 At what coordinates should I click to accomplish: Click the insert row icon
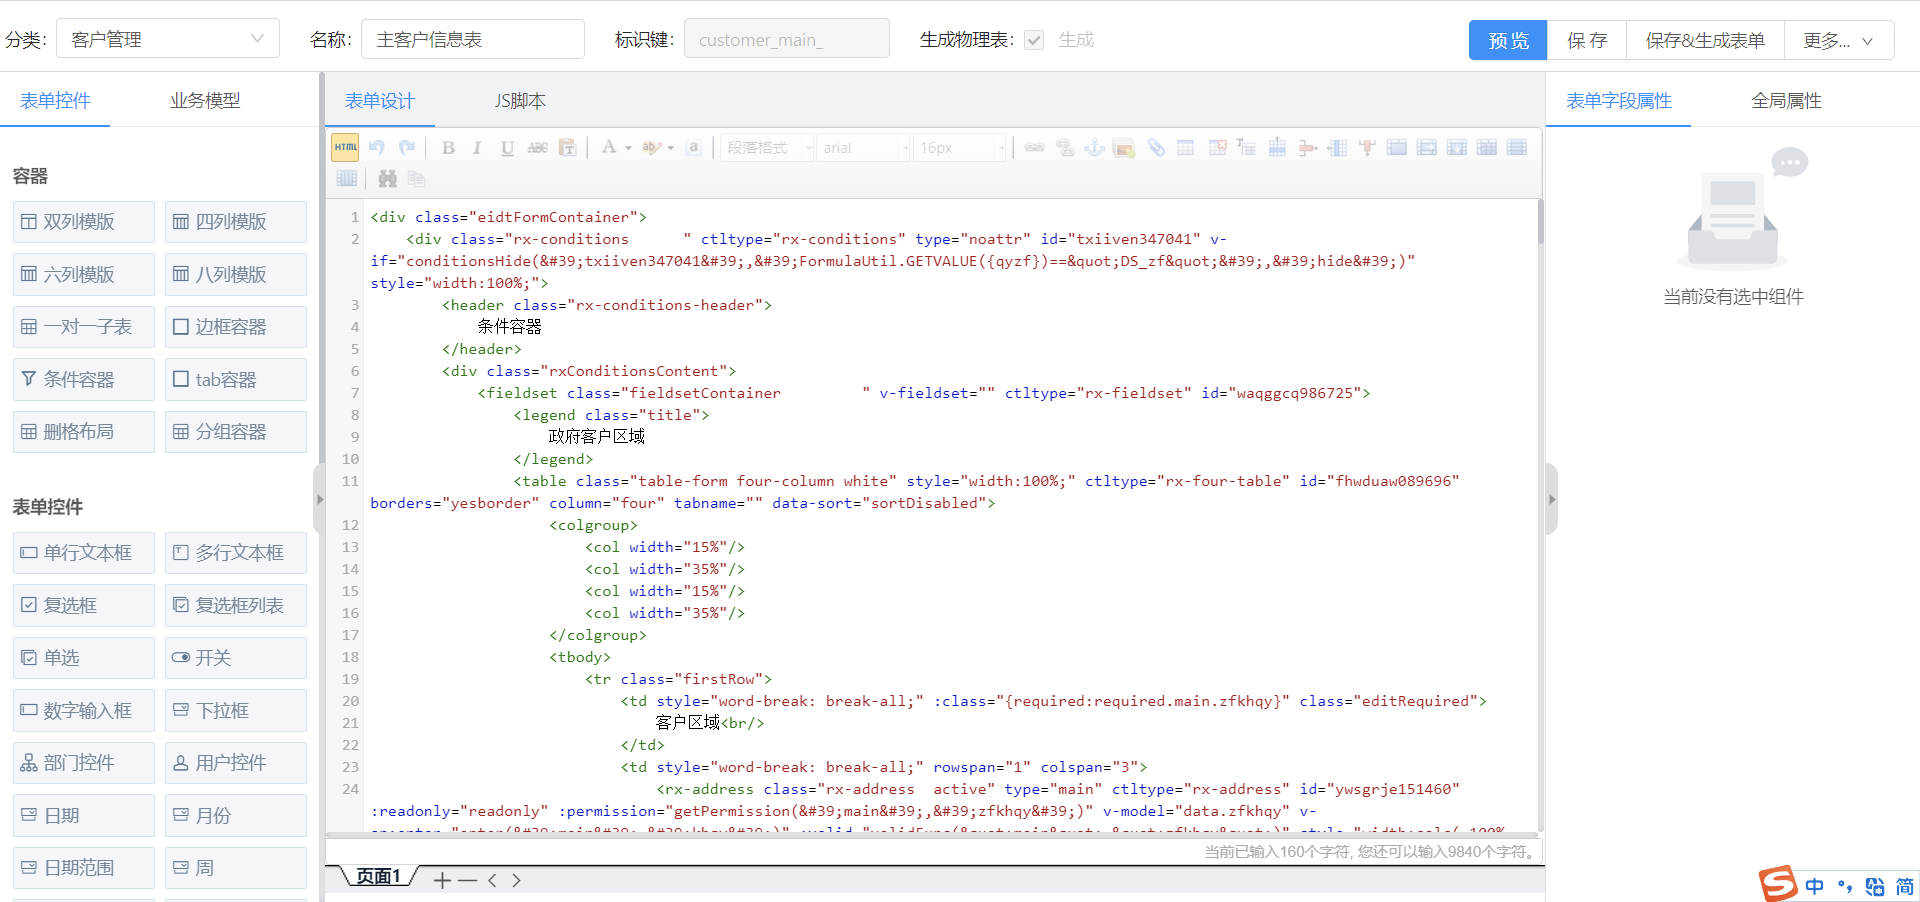tap(1277, 147)
